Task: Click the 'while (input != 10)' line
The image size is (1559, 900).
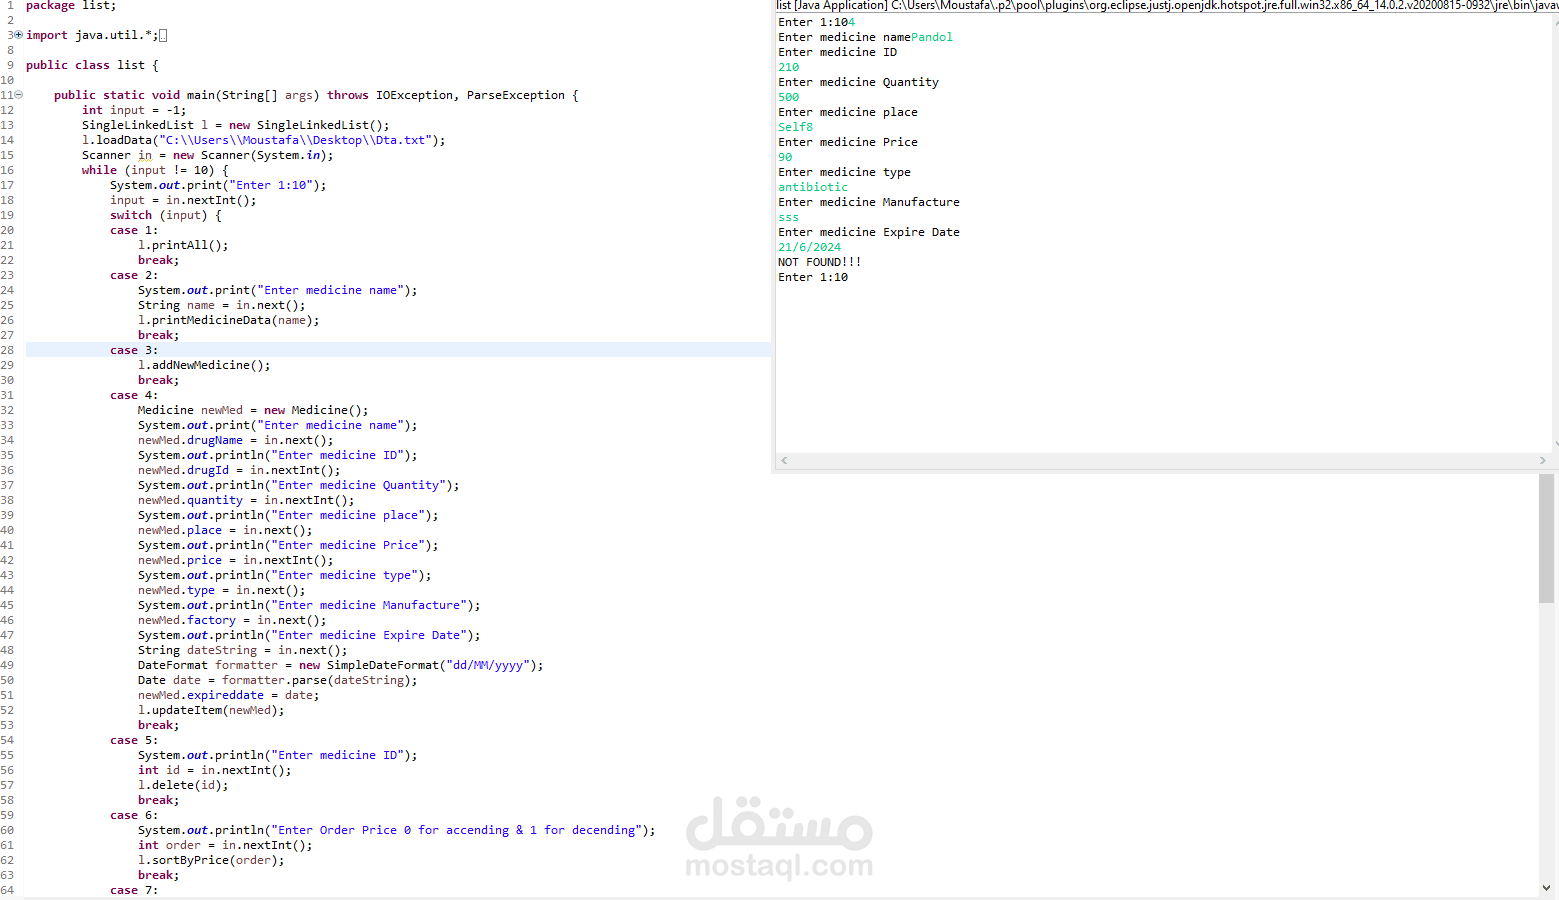Action: coord(155,170)
